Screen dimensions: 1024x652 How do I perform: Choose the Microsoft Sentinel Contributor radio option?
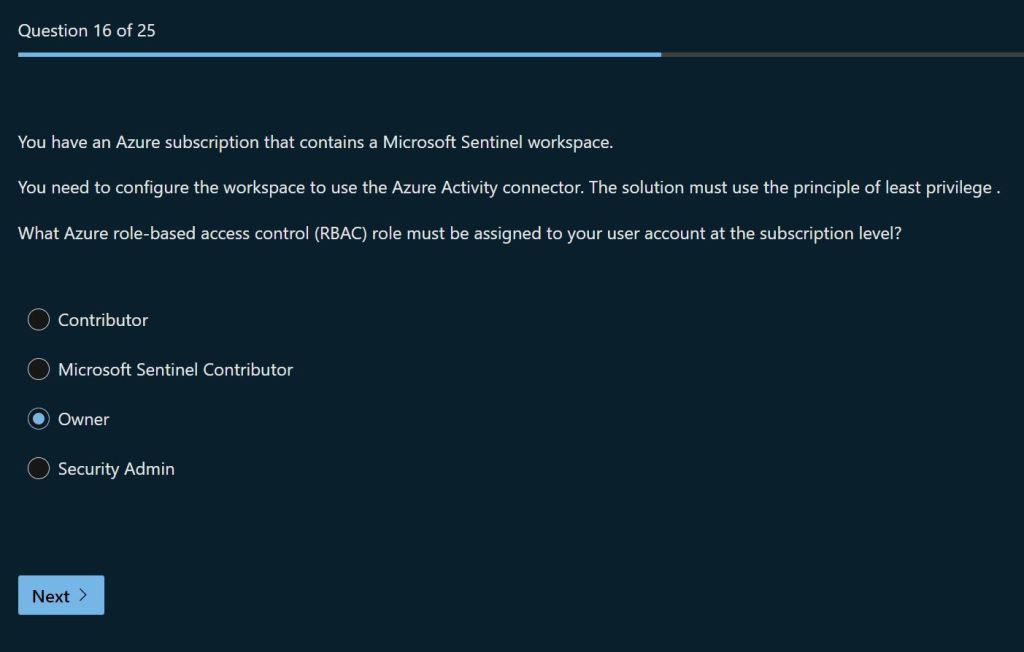(38, 370)
